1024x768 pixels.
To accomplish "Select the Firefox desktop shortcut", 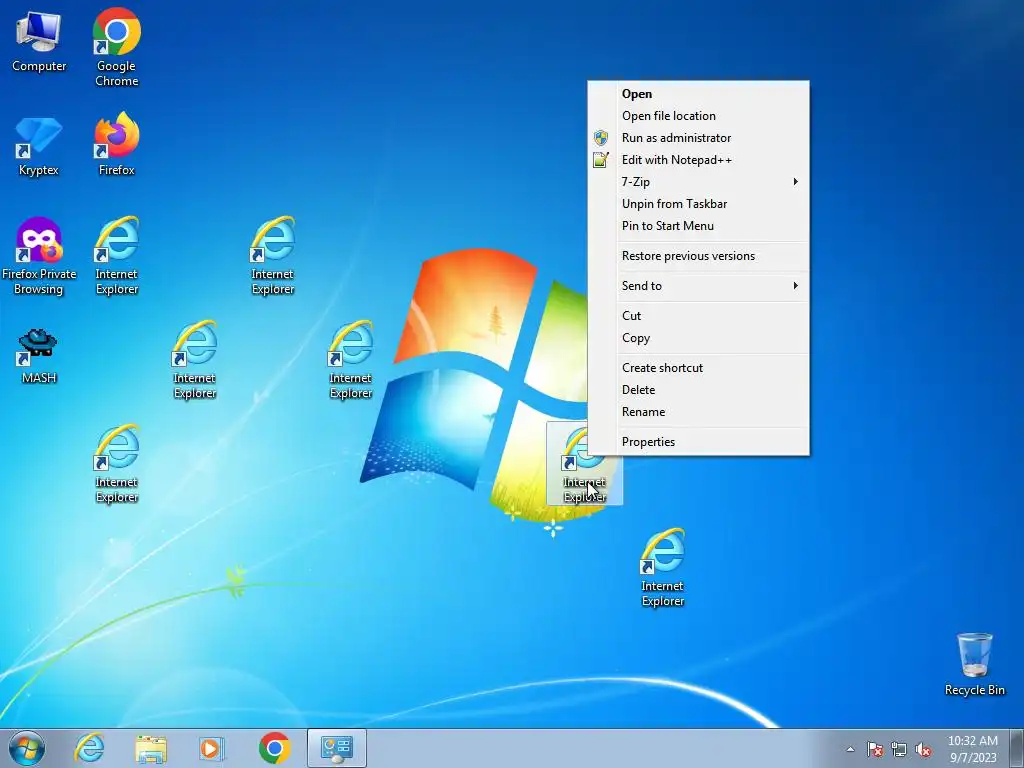I will click(117, 144).
